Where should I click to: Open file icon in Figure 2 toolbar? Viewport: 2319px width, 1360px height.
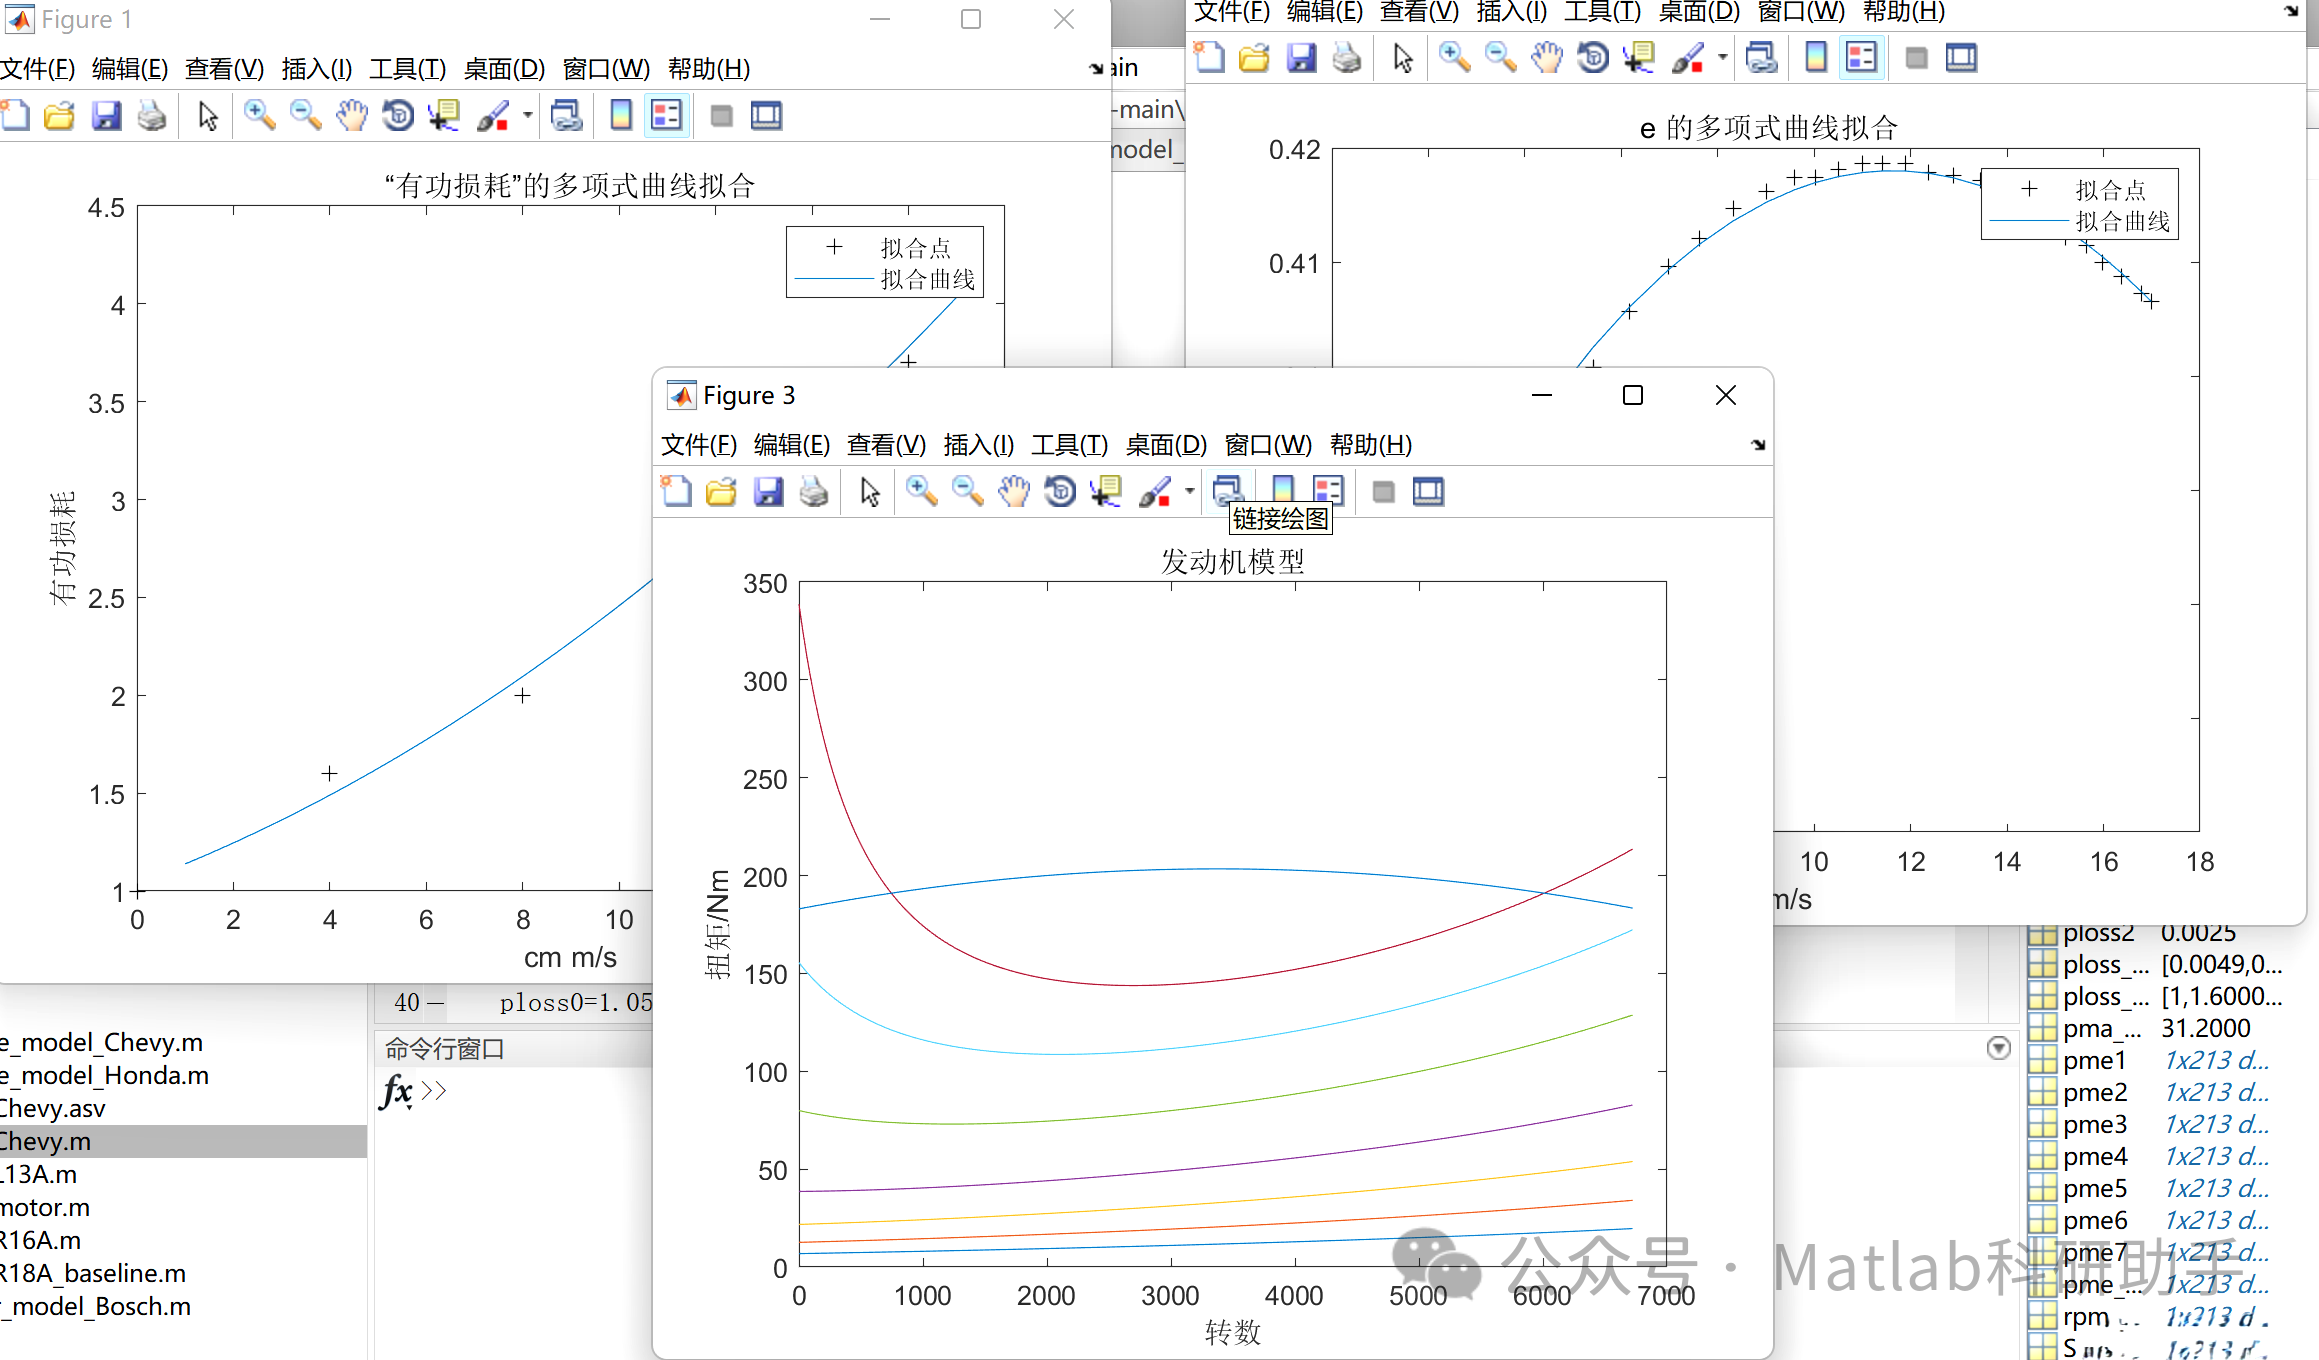1254,58
